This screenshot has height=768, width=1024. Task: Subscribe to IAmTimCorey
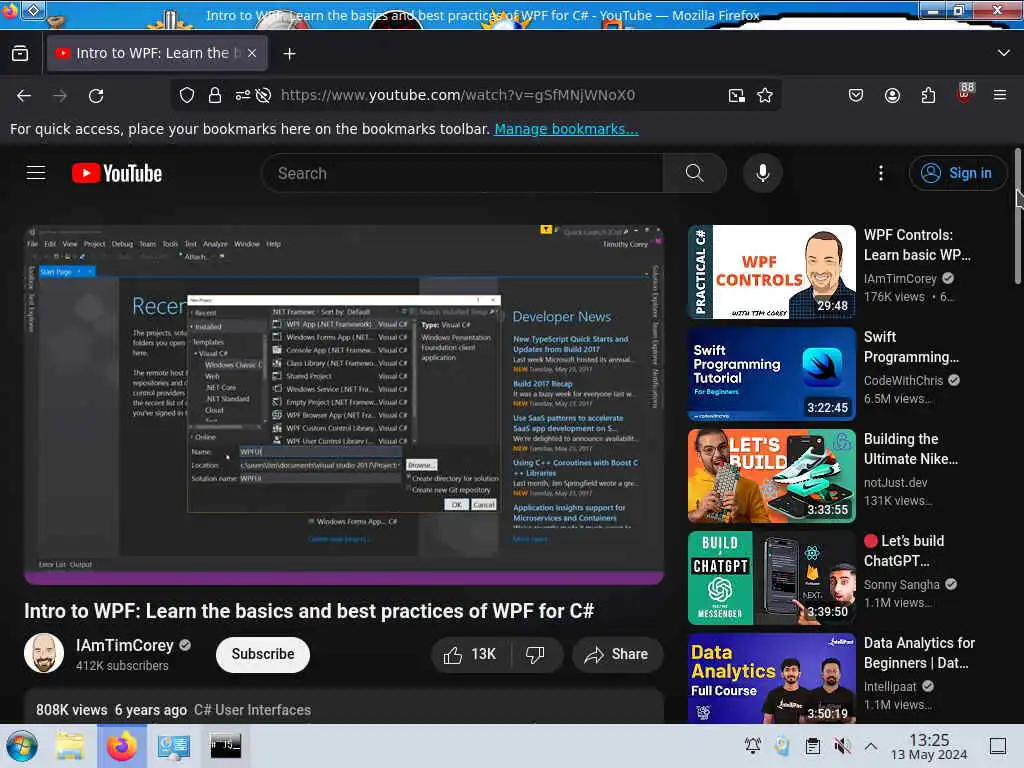pyautogui.click(x=263, y=654)
